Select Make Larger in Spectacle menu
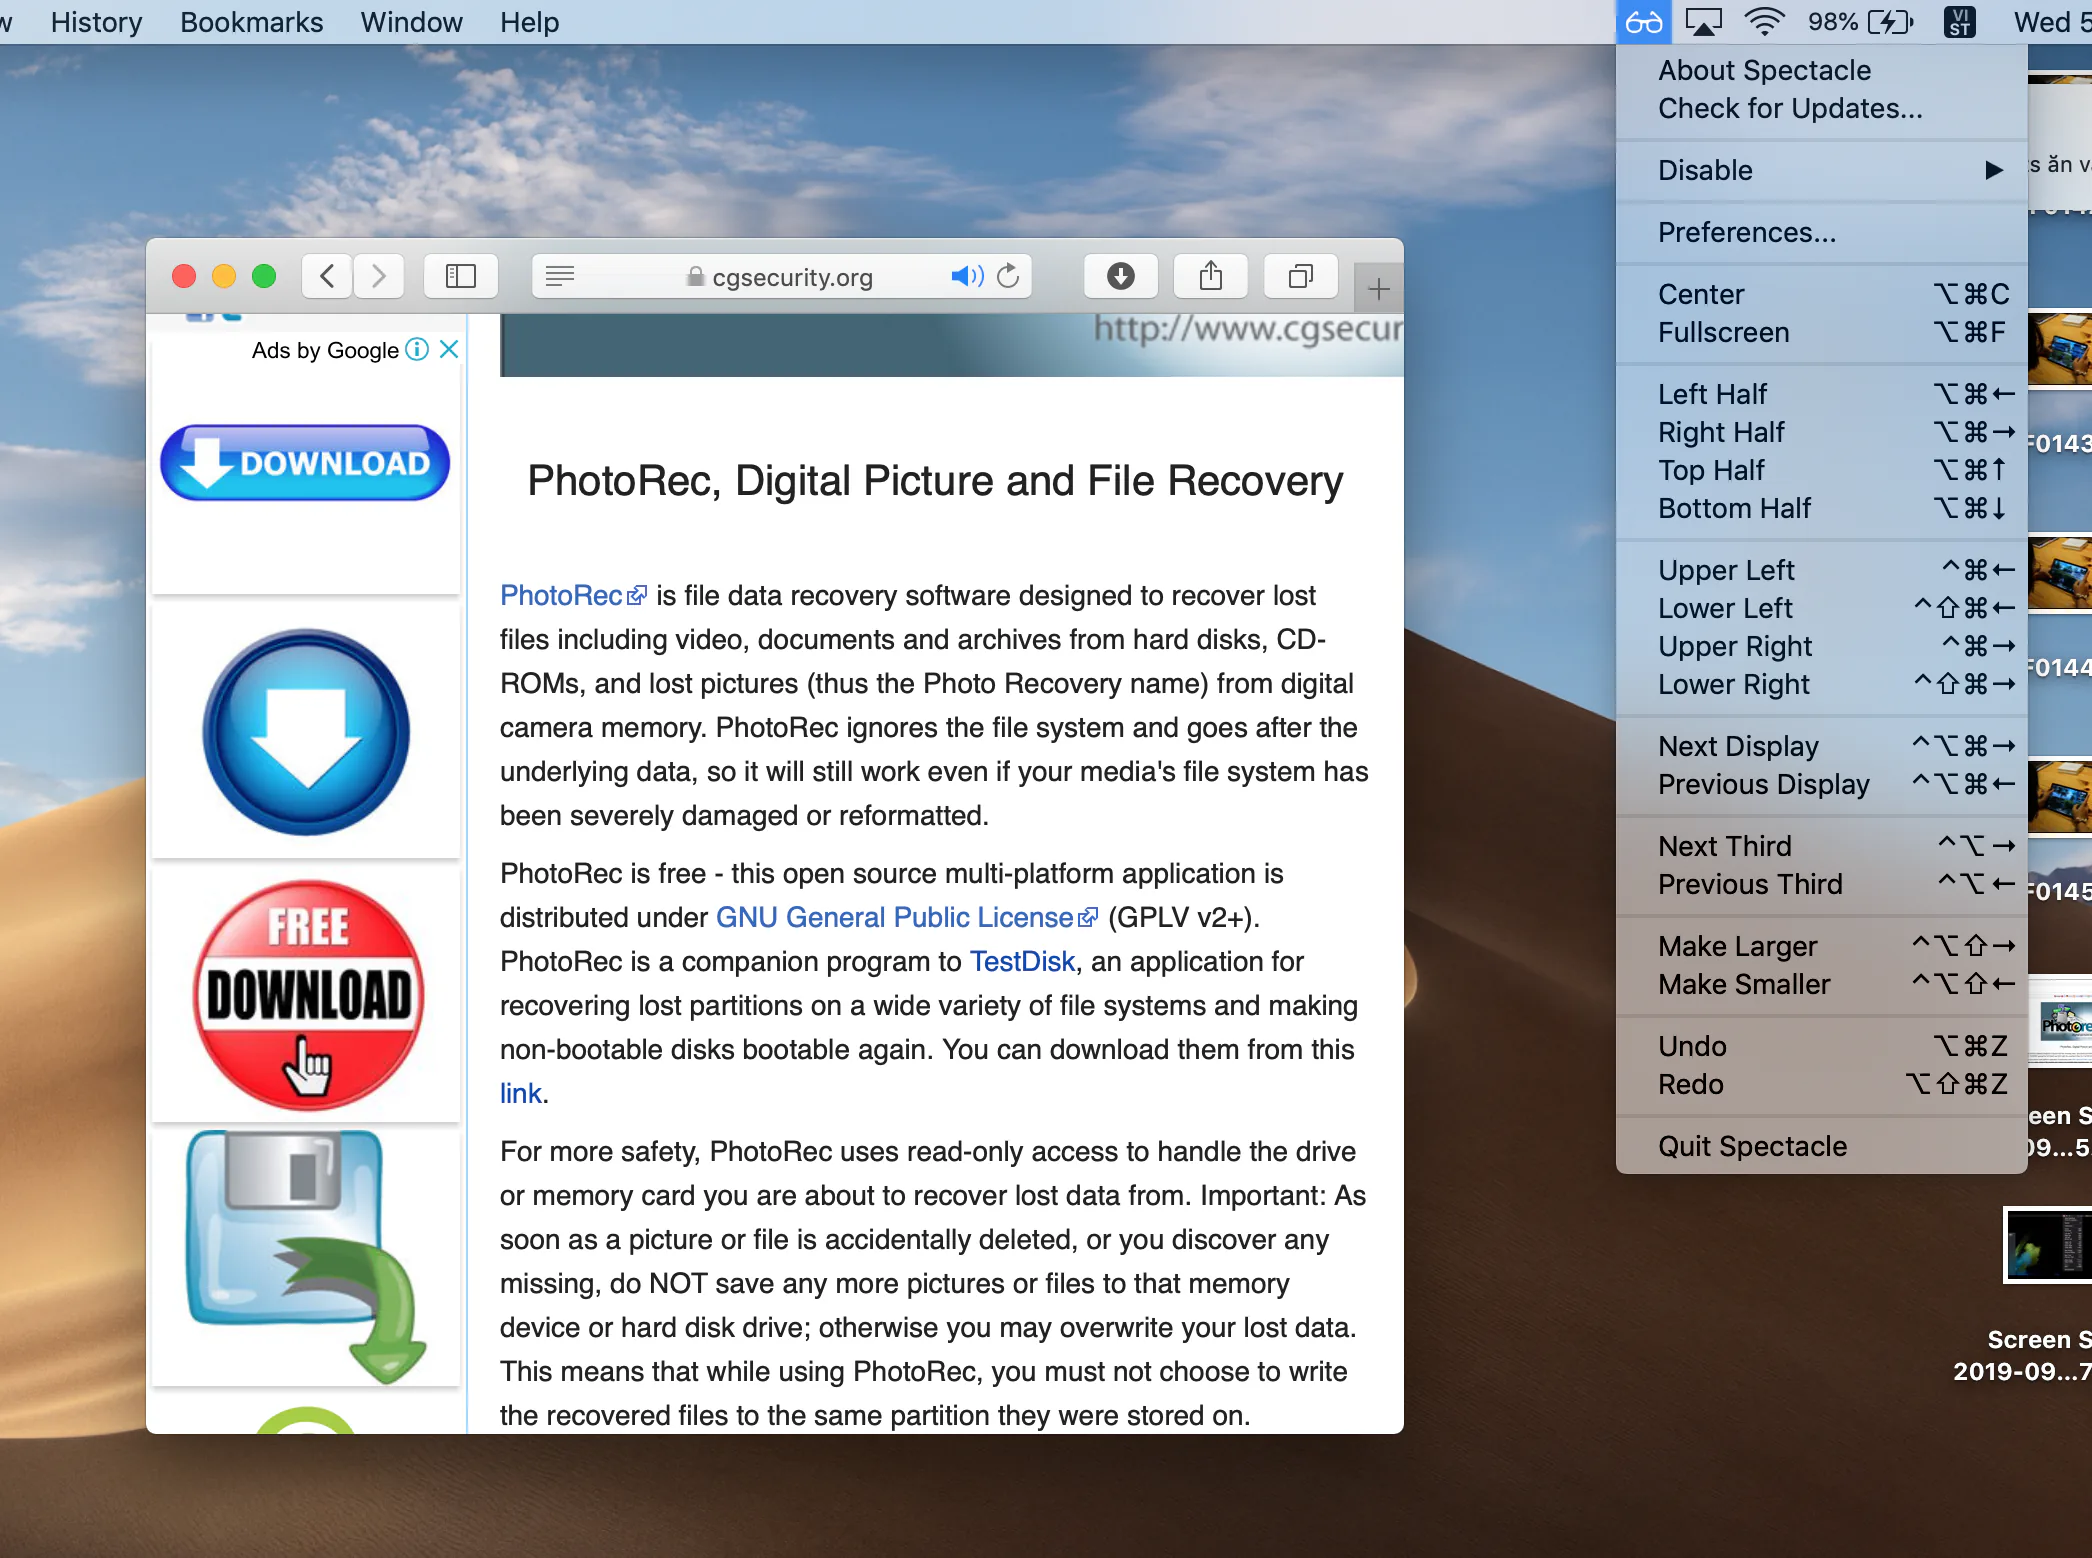 coord(1822,946)
